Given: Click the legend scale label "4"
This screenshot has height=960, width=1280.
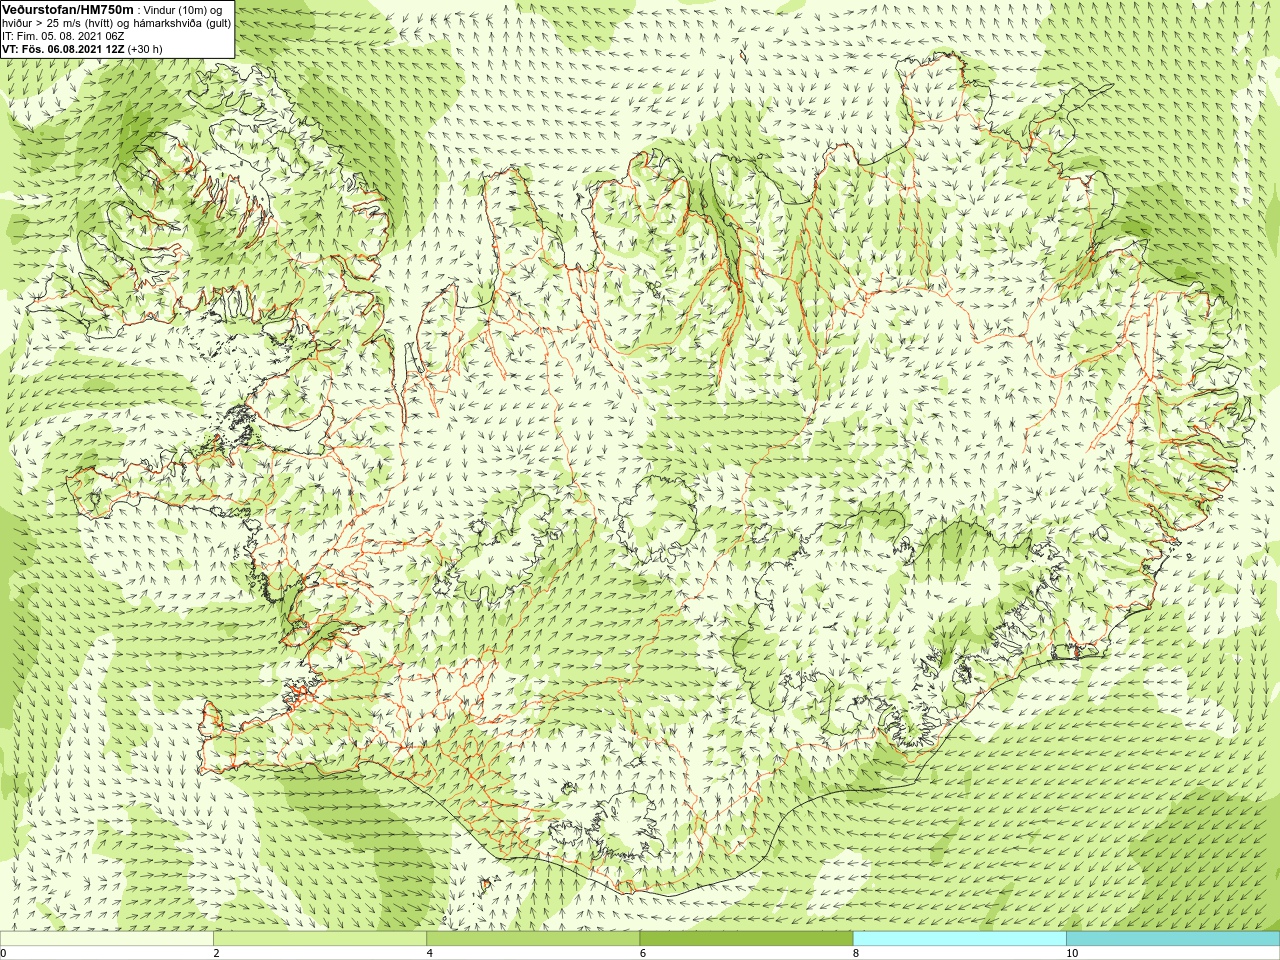Looking at the screenshot, I should (429, 953).
